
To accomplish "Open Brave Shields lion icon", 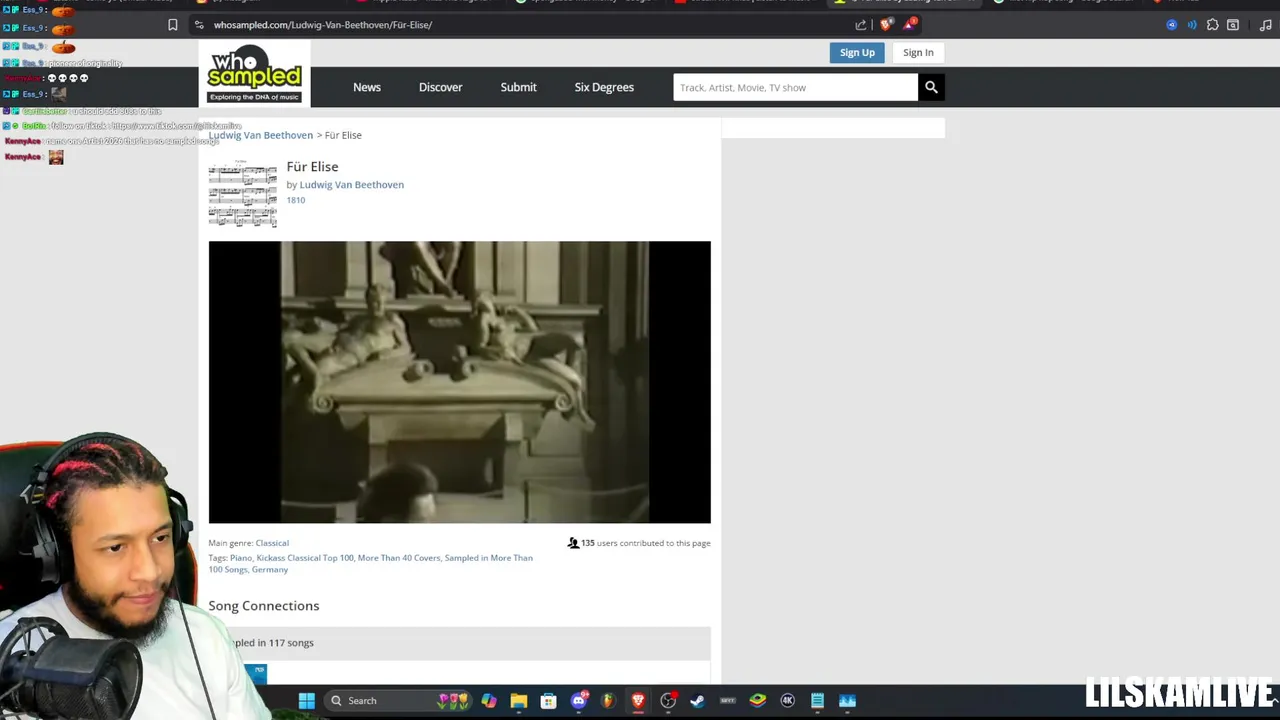I will [x=886, y=25].
